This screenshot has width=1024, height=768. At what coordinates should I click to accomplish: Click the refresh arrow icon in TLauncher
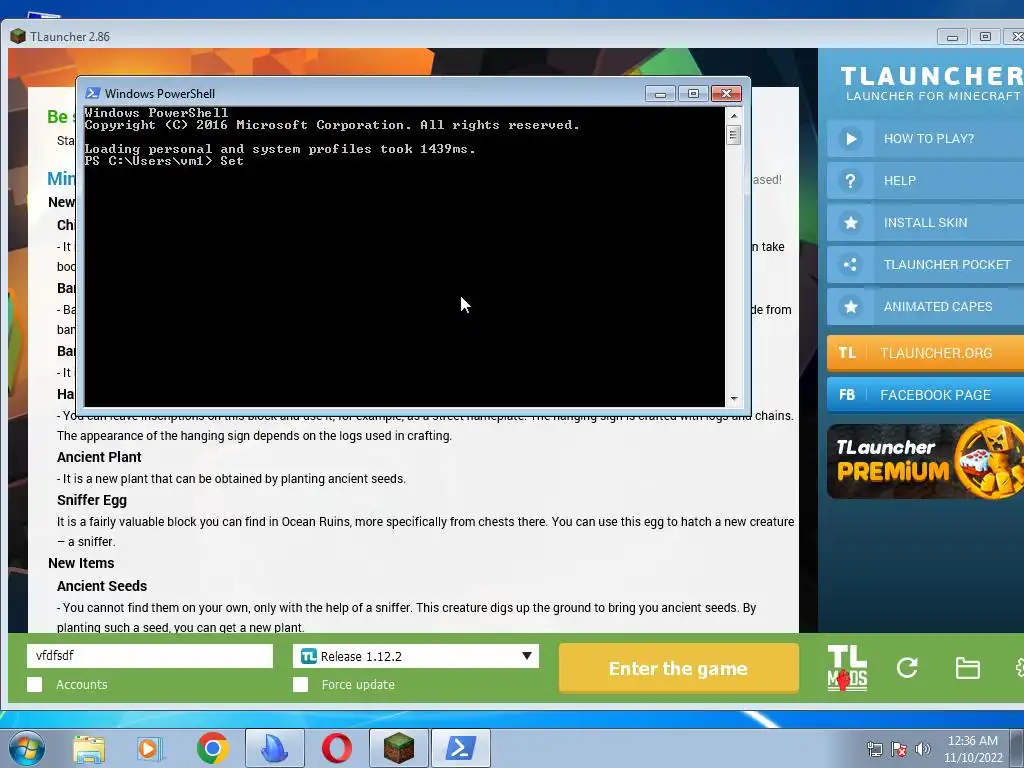907,667
